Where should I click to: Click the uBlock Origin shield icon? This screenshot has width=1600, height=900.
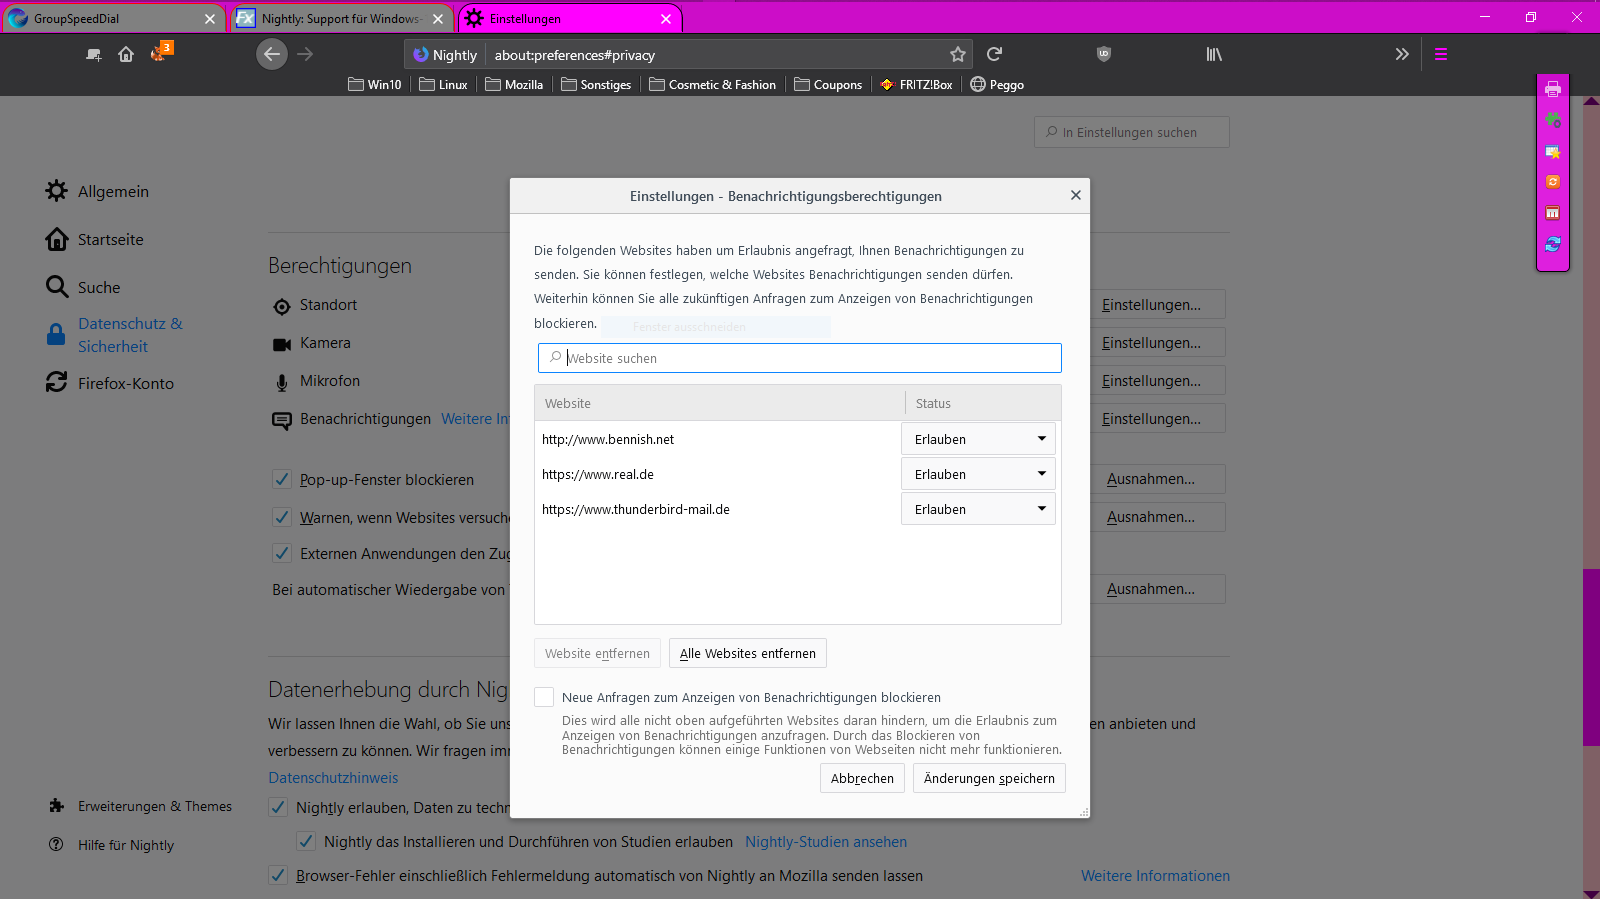point(1103,55)
